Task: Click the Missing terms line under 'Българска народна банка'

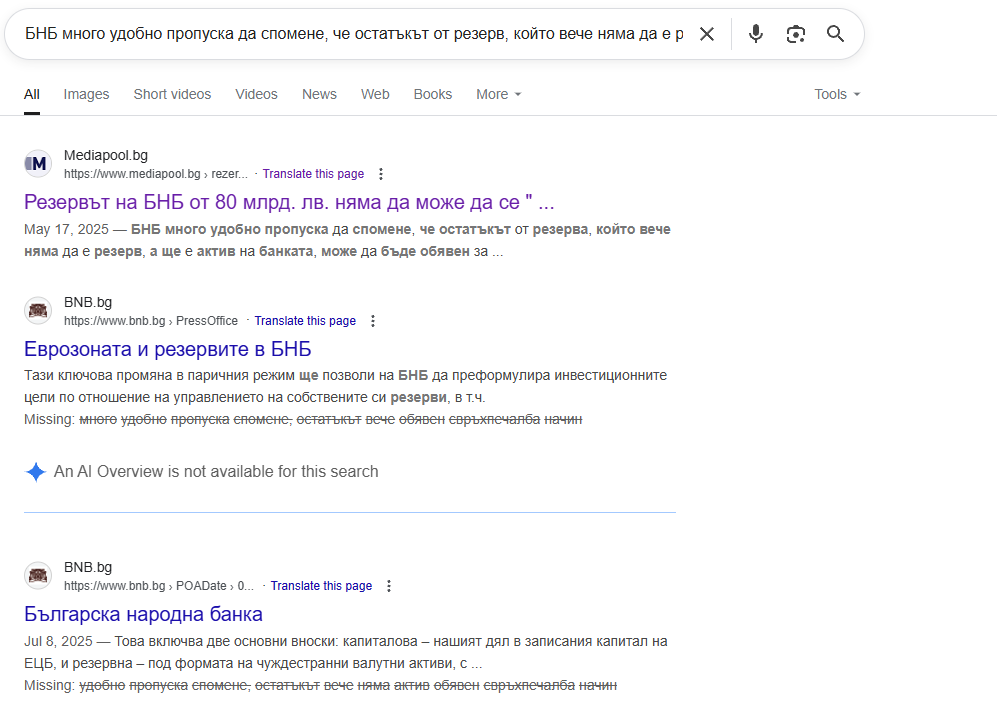Action: 320,685
